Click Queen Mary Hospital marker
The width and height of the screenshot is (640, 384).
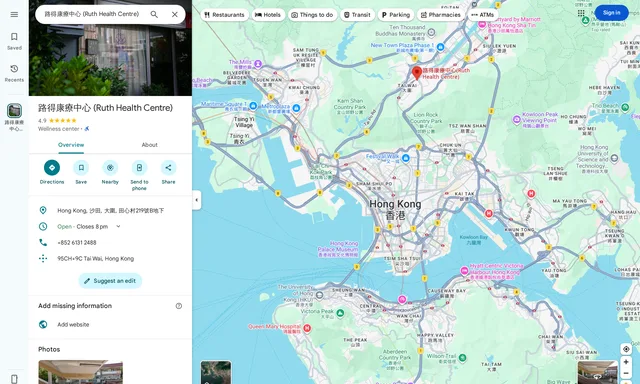(x=307, y=328)
